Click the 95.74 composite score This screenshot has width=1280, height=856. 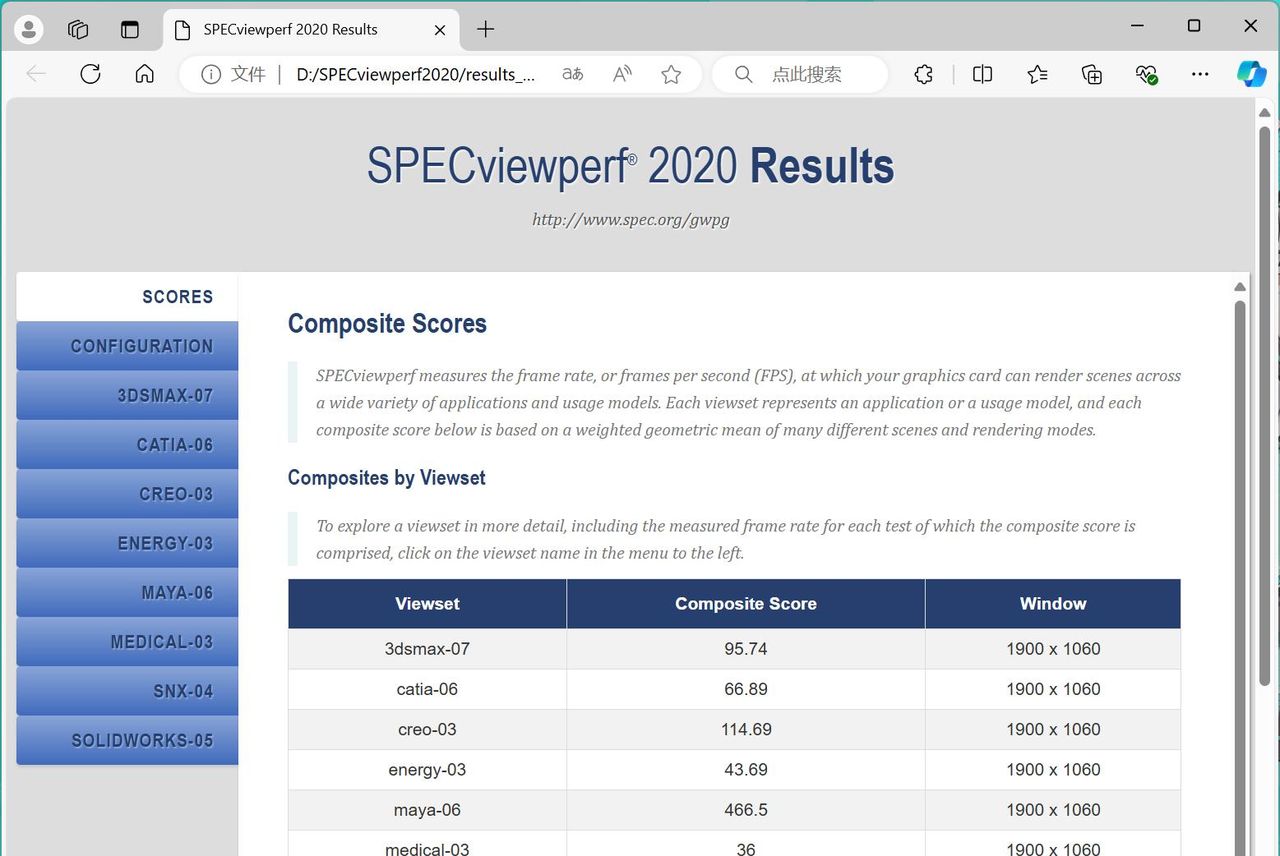pyautogui.click(x=746, y=649)
